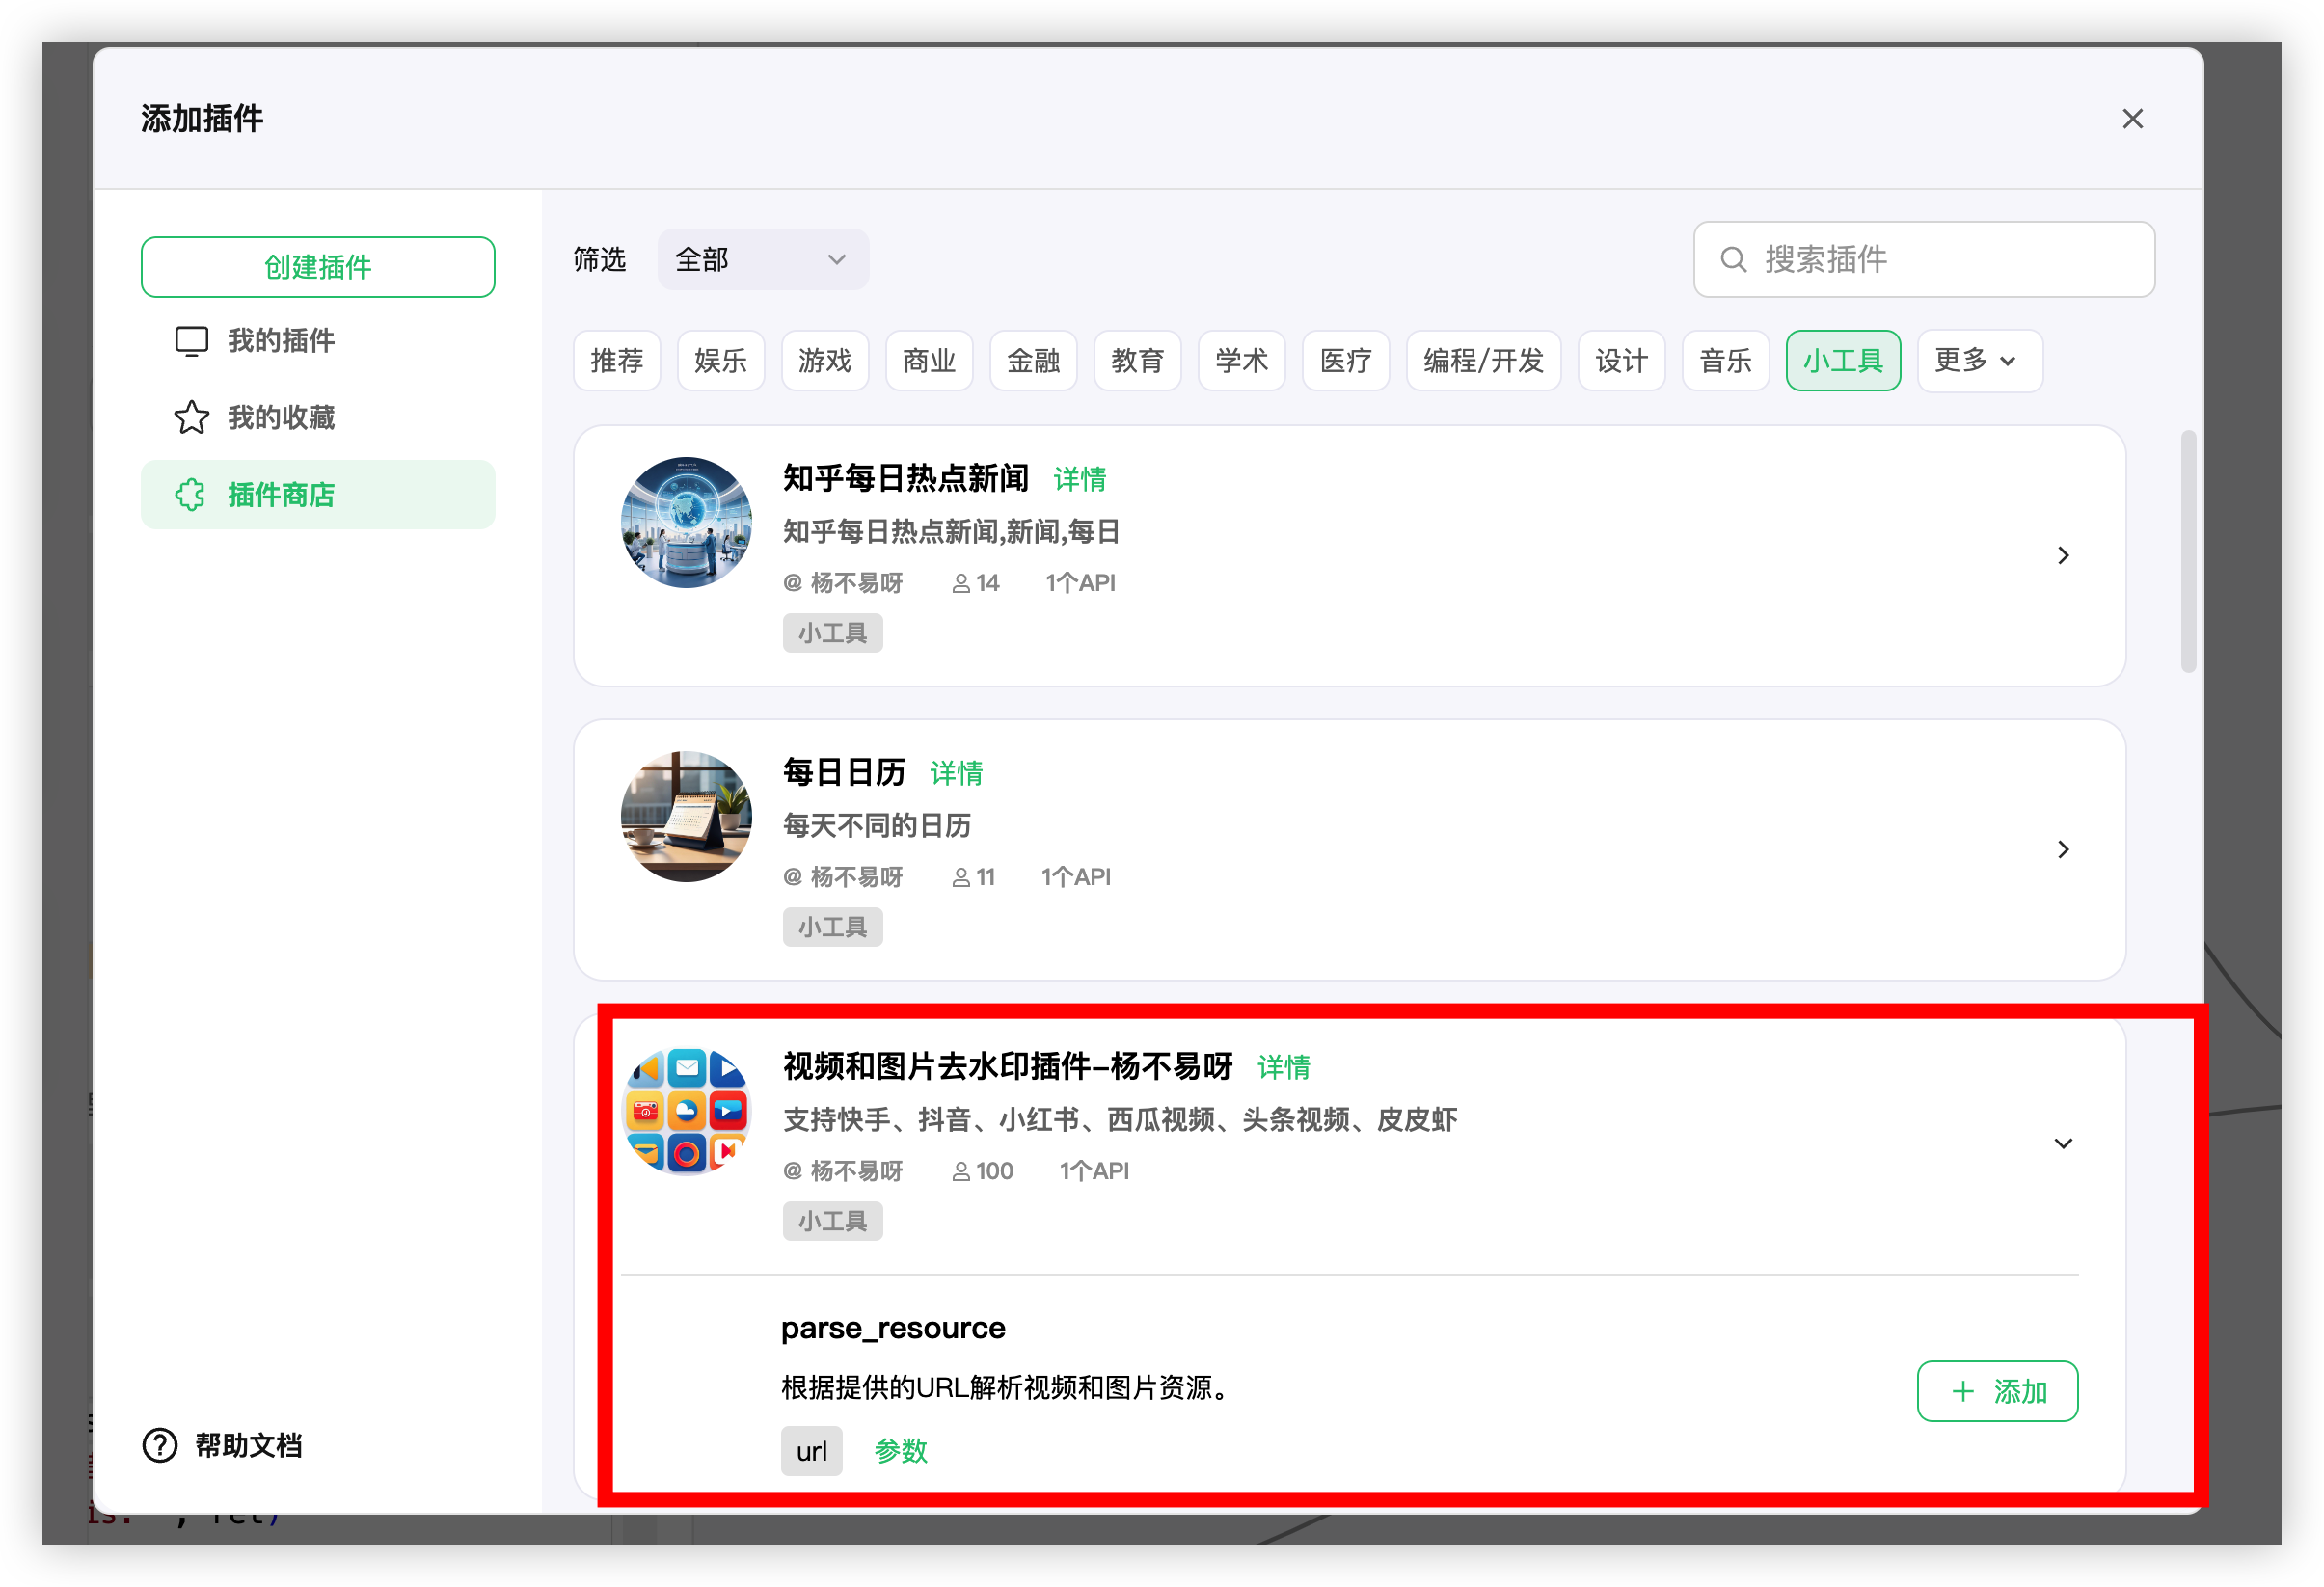Click the 知乎每日热点新闻 plugin avatar
The image size is (2324, 1587).
(686, 523)
